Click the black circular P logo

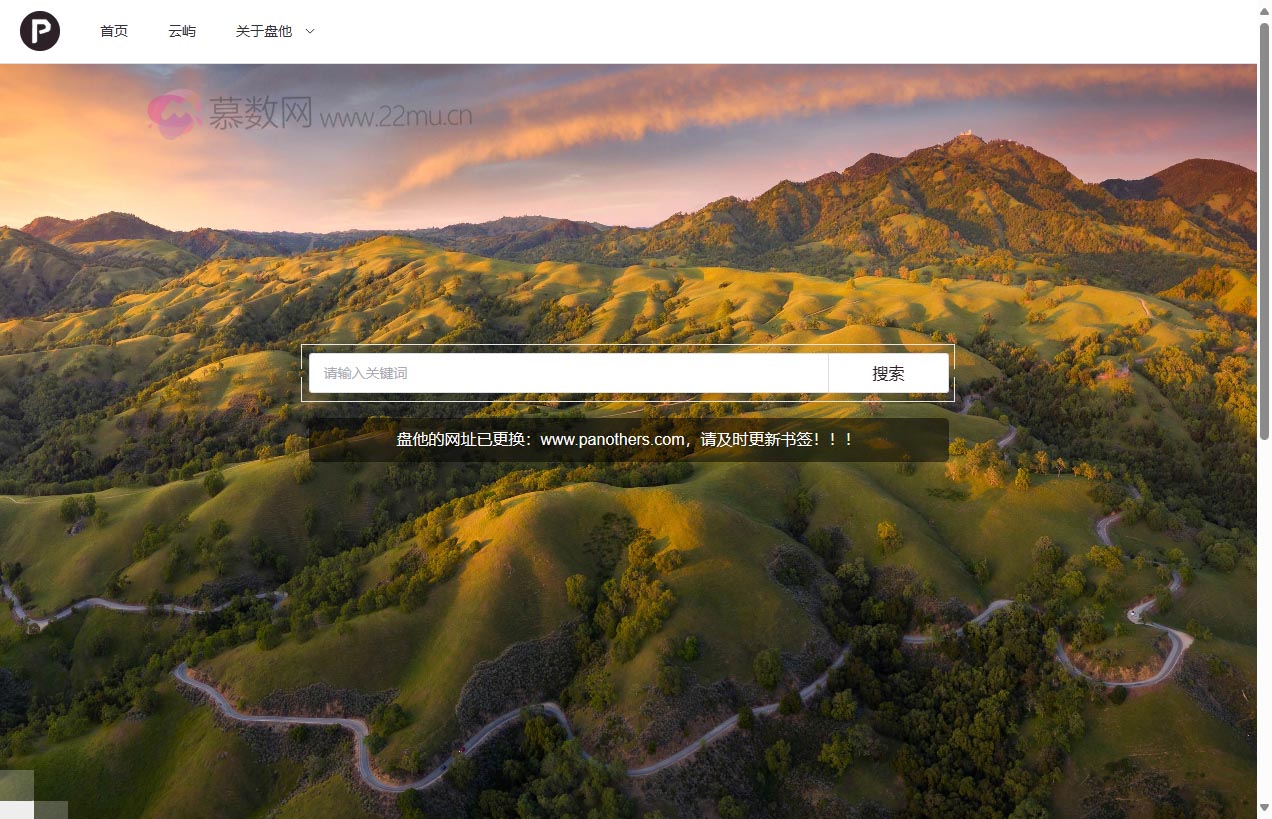point(40,31)
